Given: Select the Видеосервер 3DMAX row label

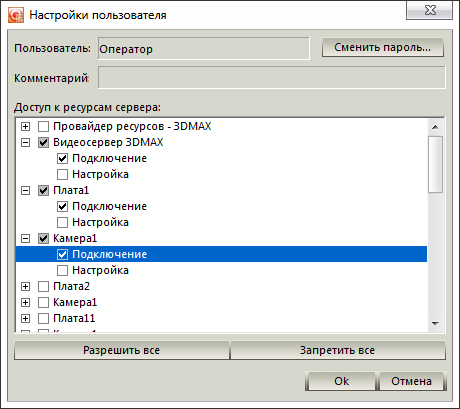Looking at the screenshot, I should click(x=108, y=142).
